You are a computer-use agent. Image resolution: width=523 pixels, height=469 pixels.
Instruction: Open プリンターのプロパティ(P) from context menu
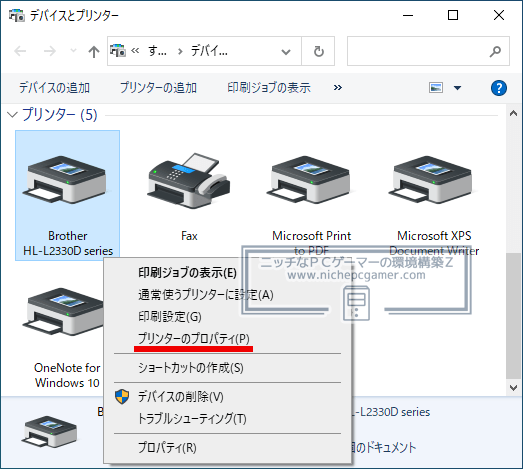(x=194, y=339)
